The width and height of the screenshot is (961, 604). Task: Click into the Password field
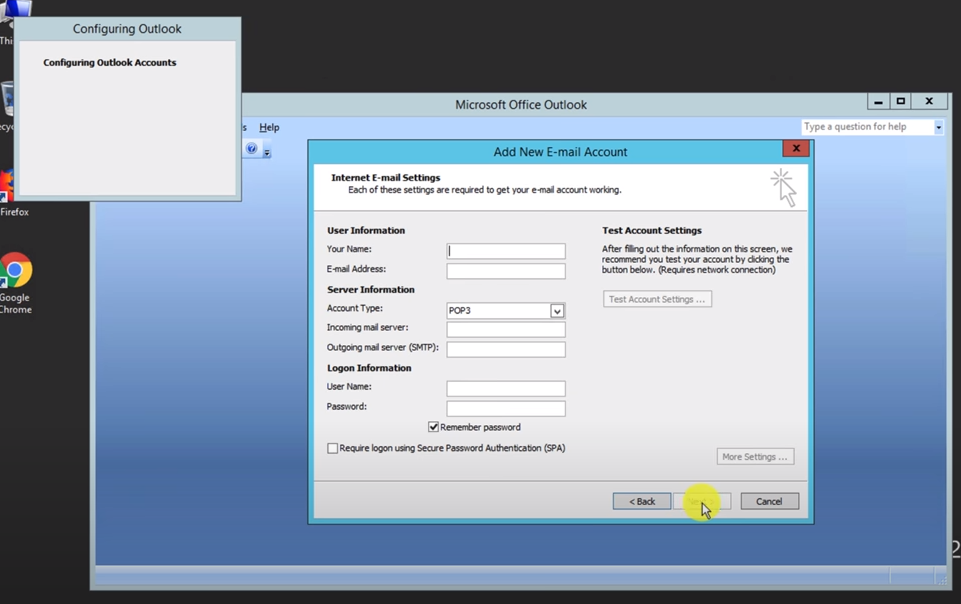(x=506, y=409)
